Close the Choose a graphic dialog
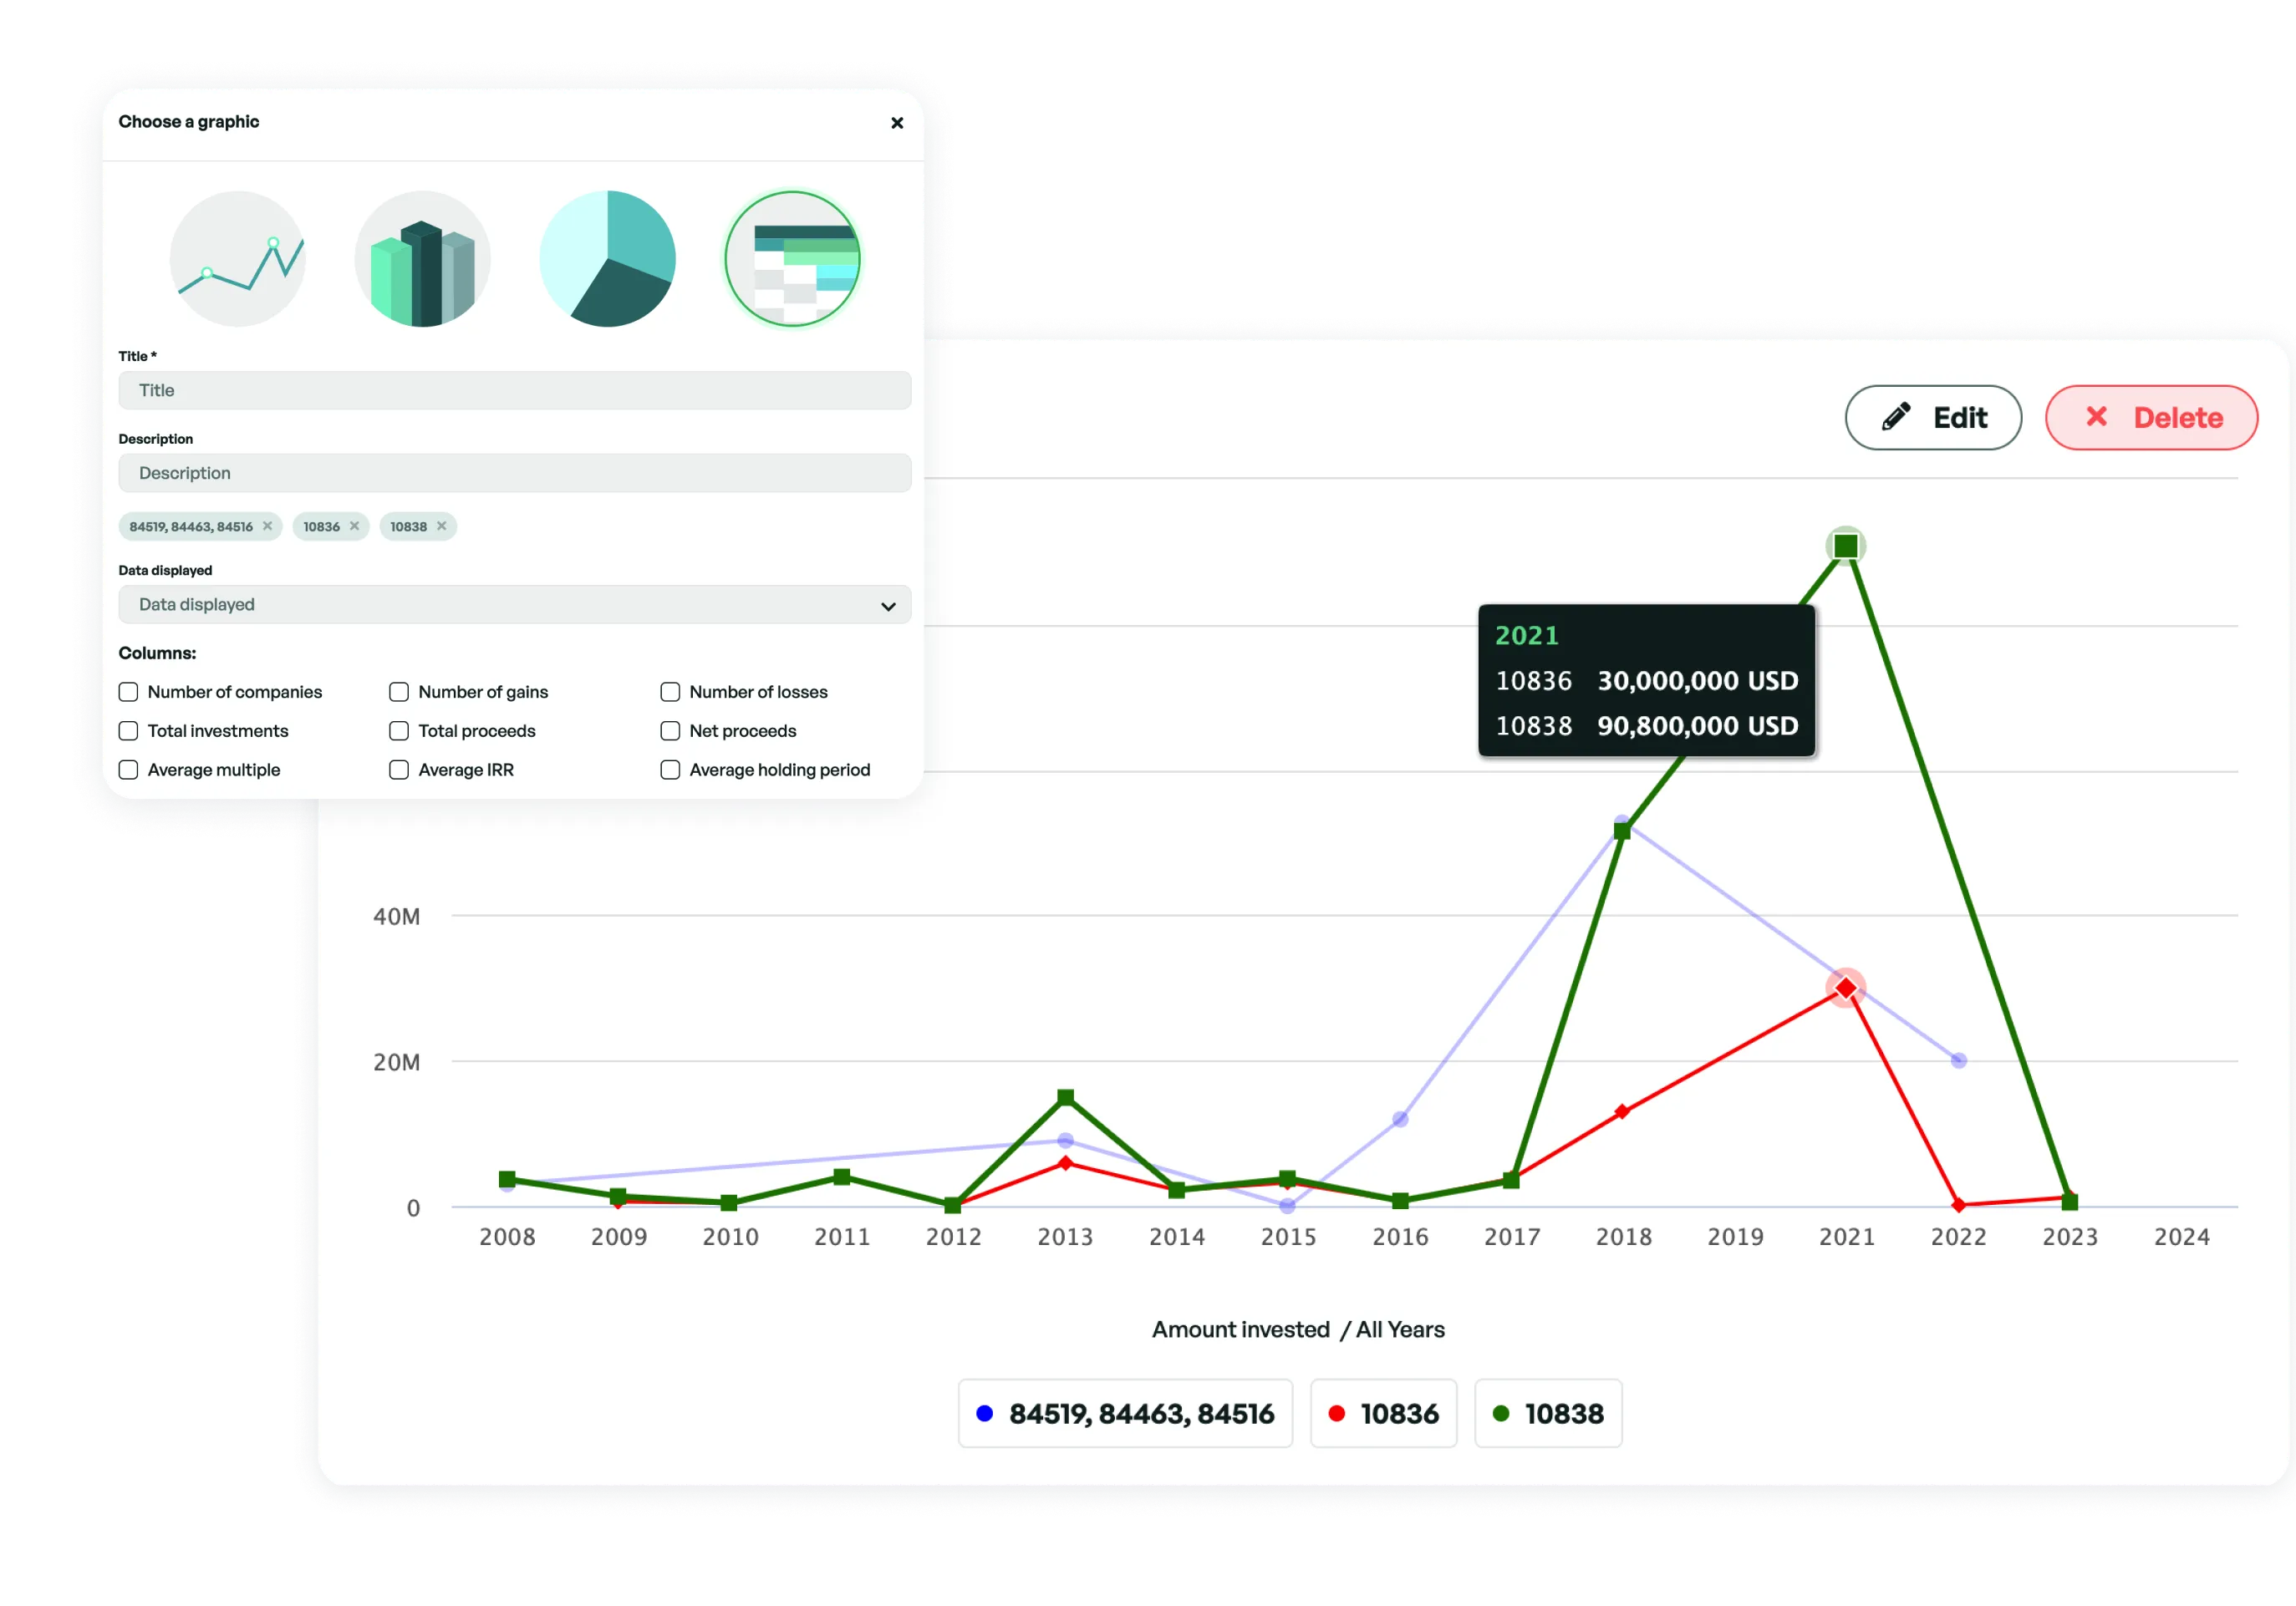The height and width of the screenshot is (1606, 2296). click(897, 122)
